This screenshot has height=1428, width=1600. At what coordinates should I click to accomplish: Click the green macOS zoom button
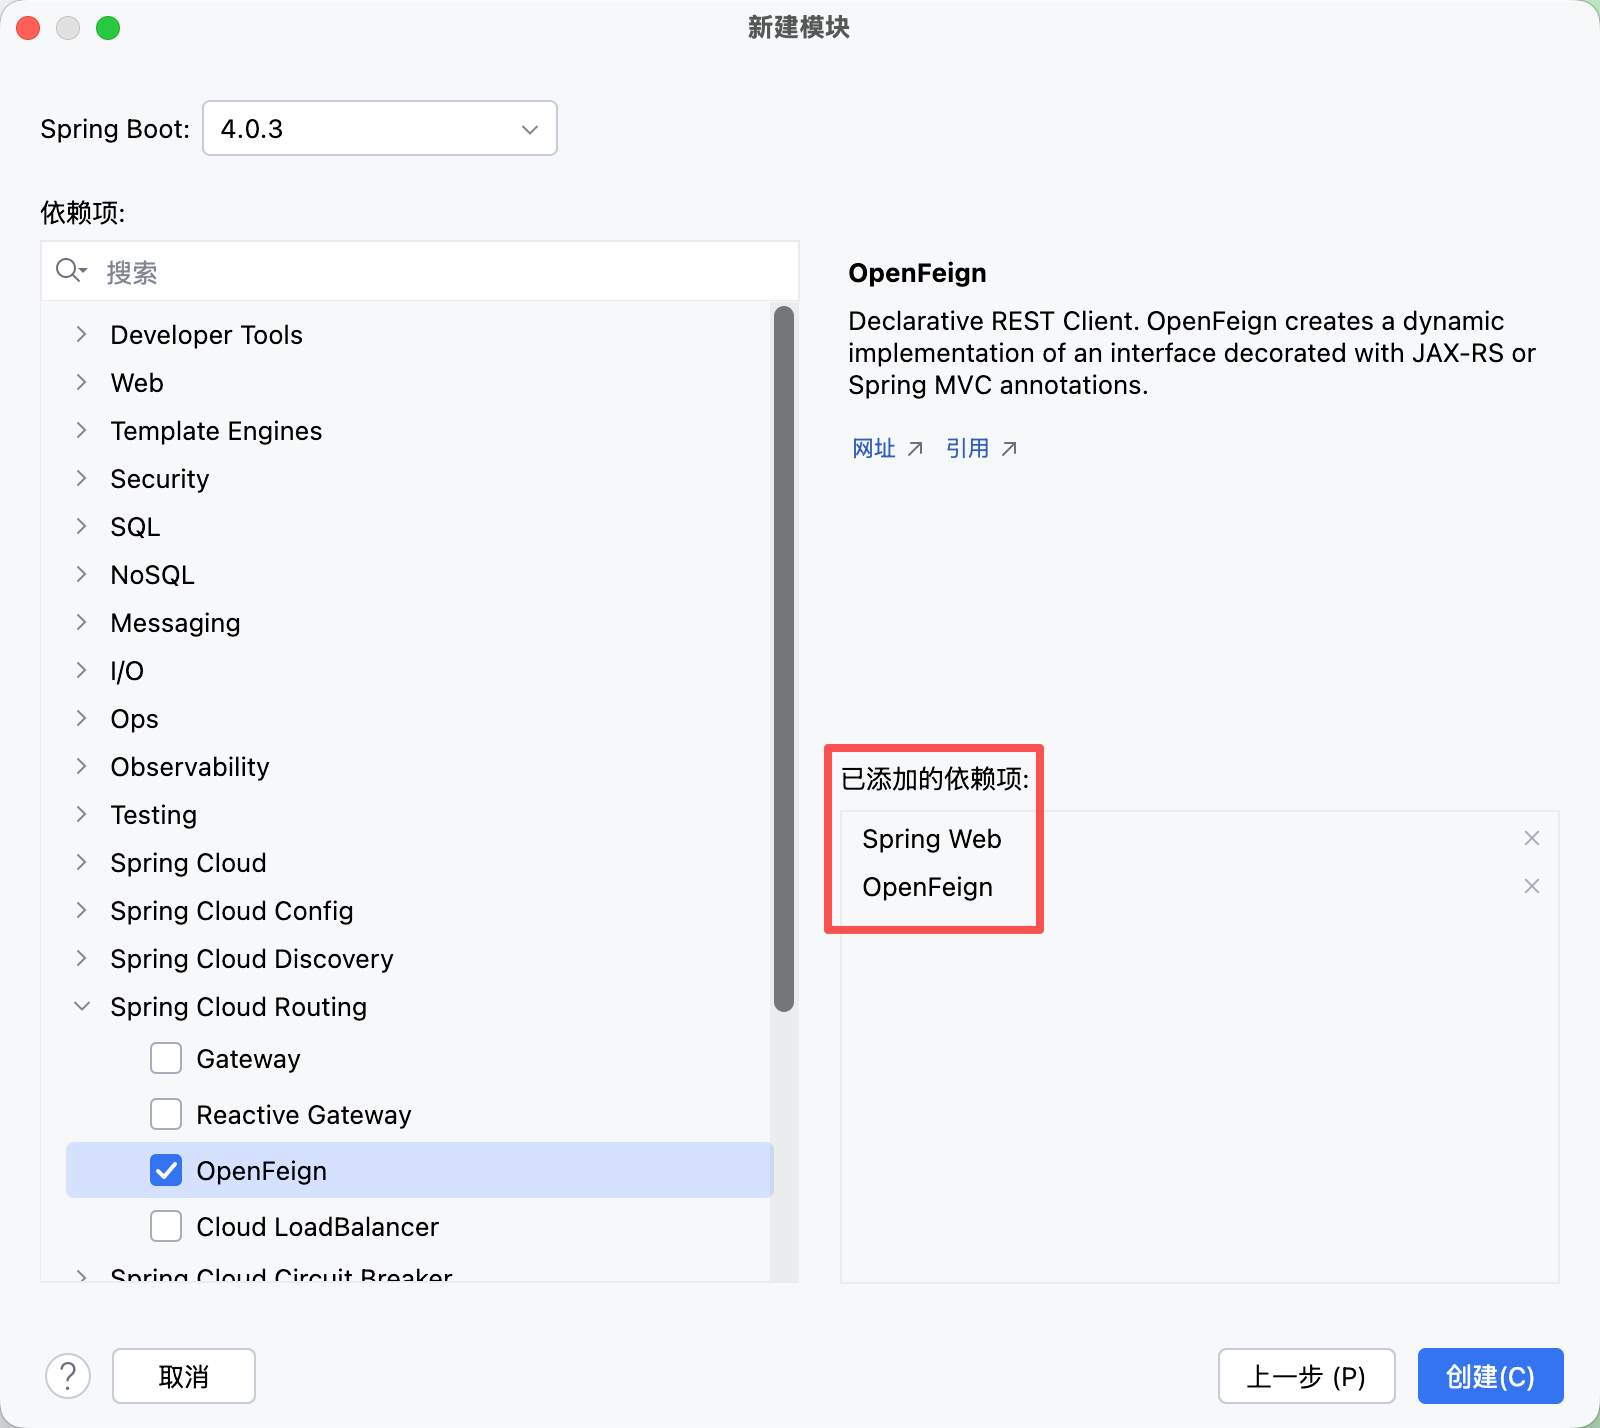tap(108, 28)
